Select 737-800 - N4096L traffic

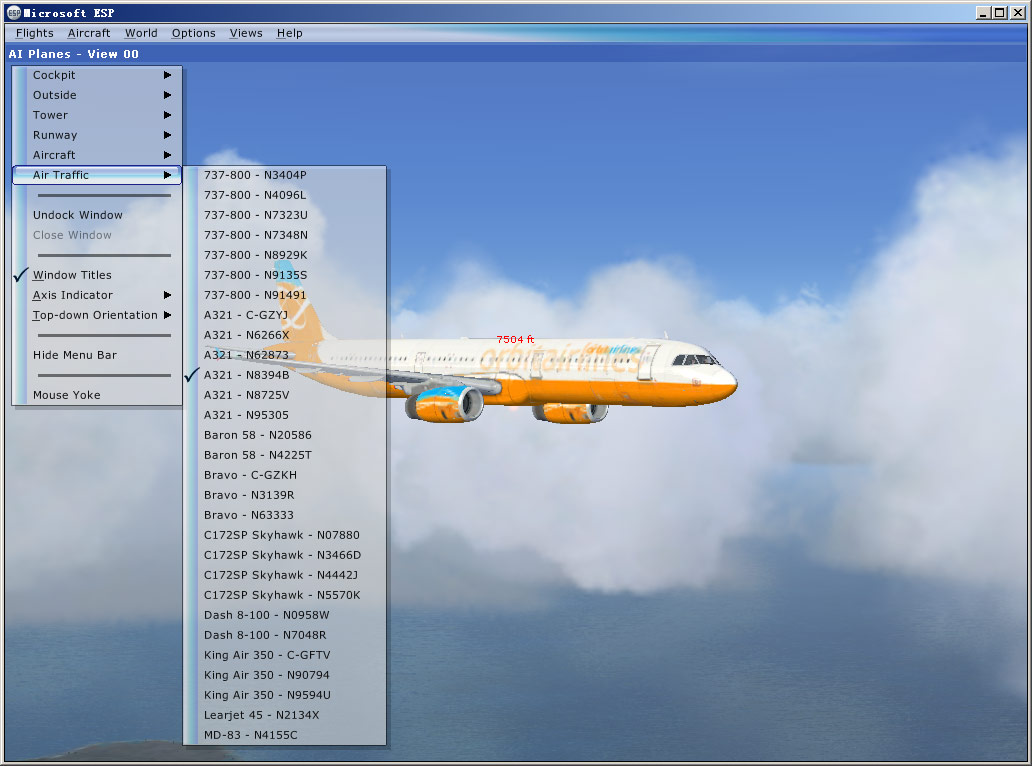point(284,195)
